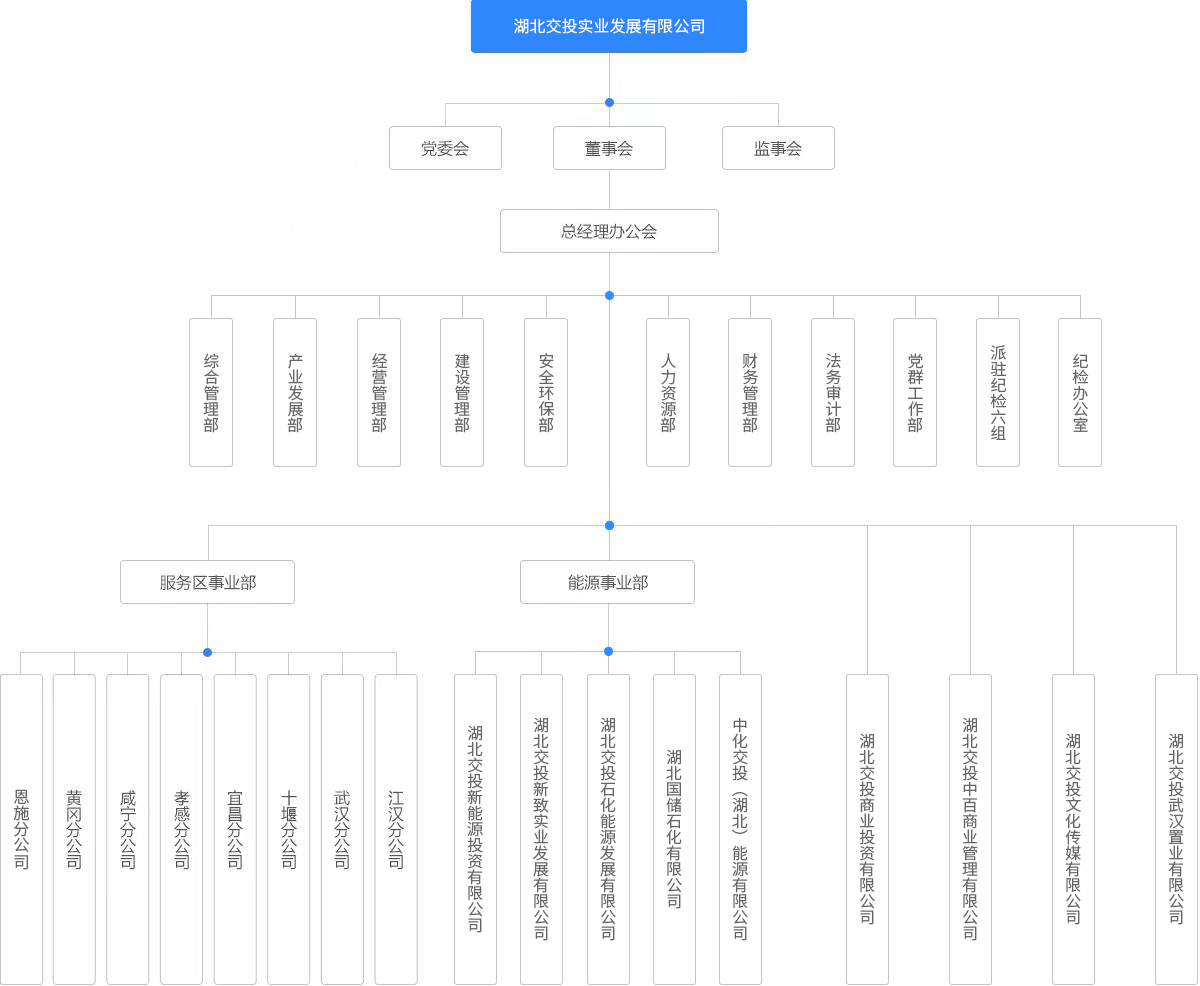Image resolution: width=1200 pixels, height=986 pixels.
Task: Open 湖北交投文化传媒有限公司 box
Action: [x=1073, y=830]
